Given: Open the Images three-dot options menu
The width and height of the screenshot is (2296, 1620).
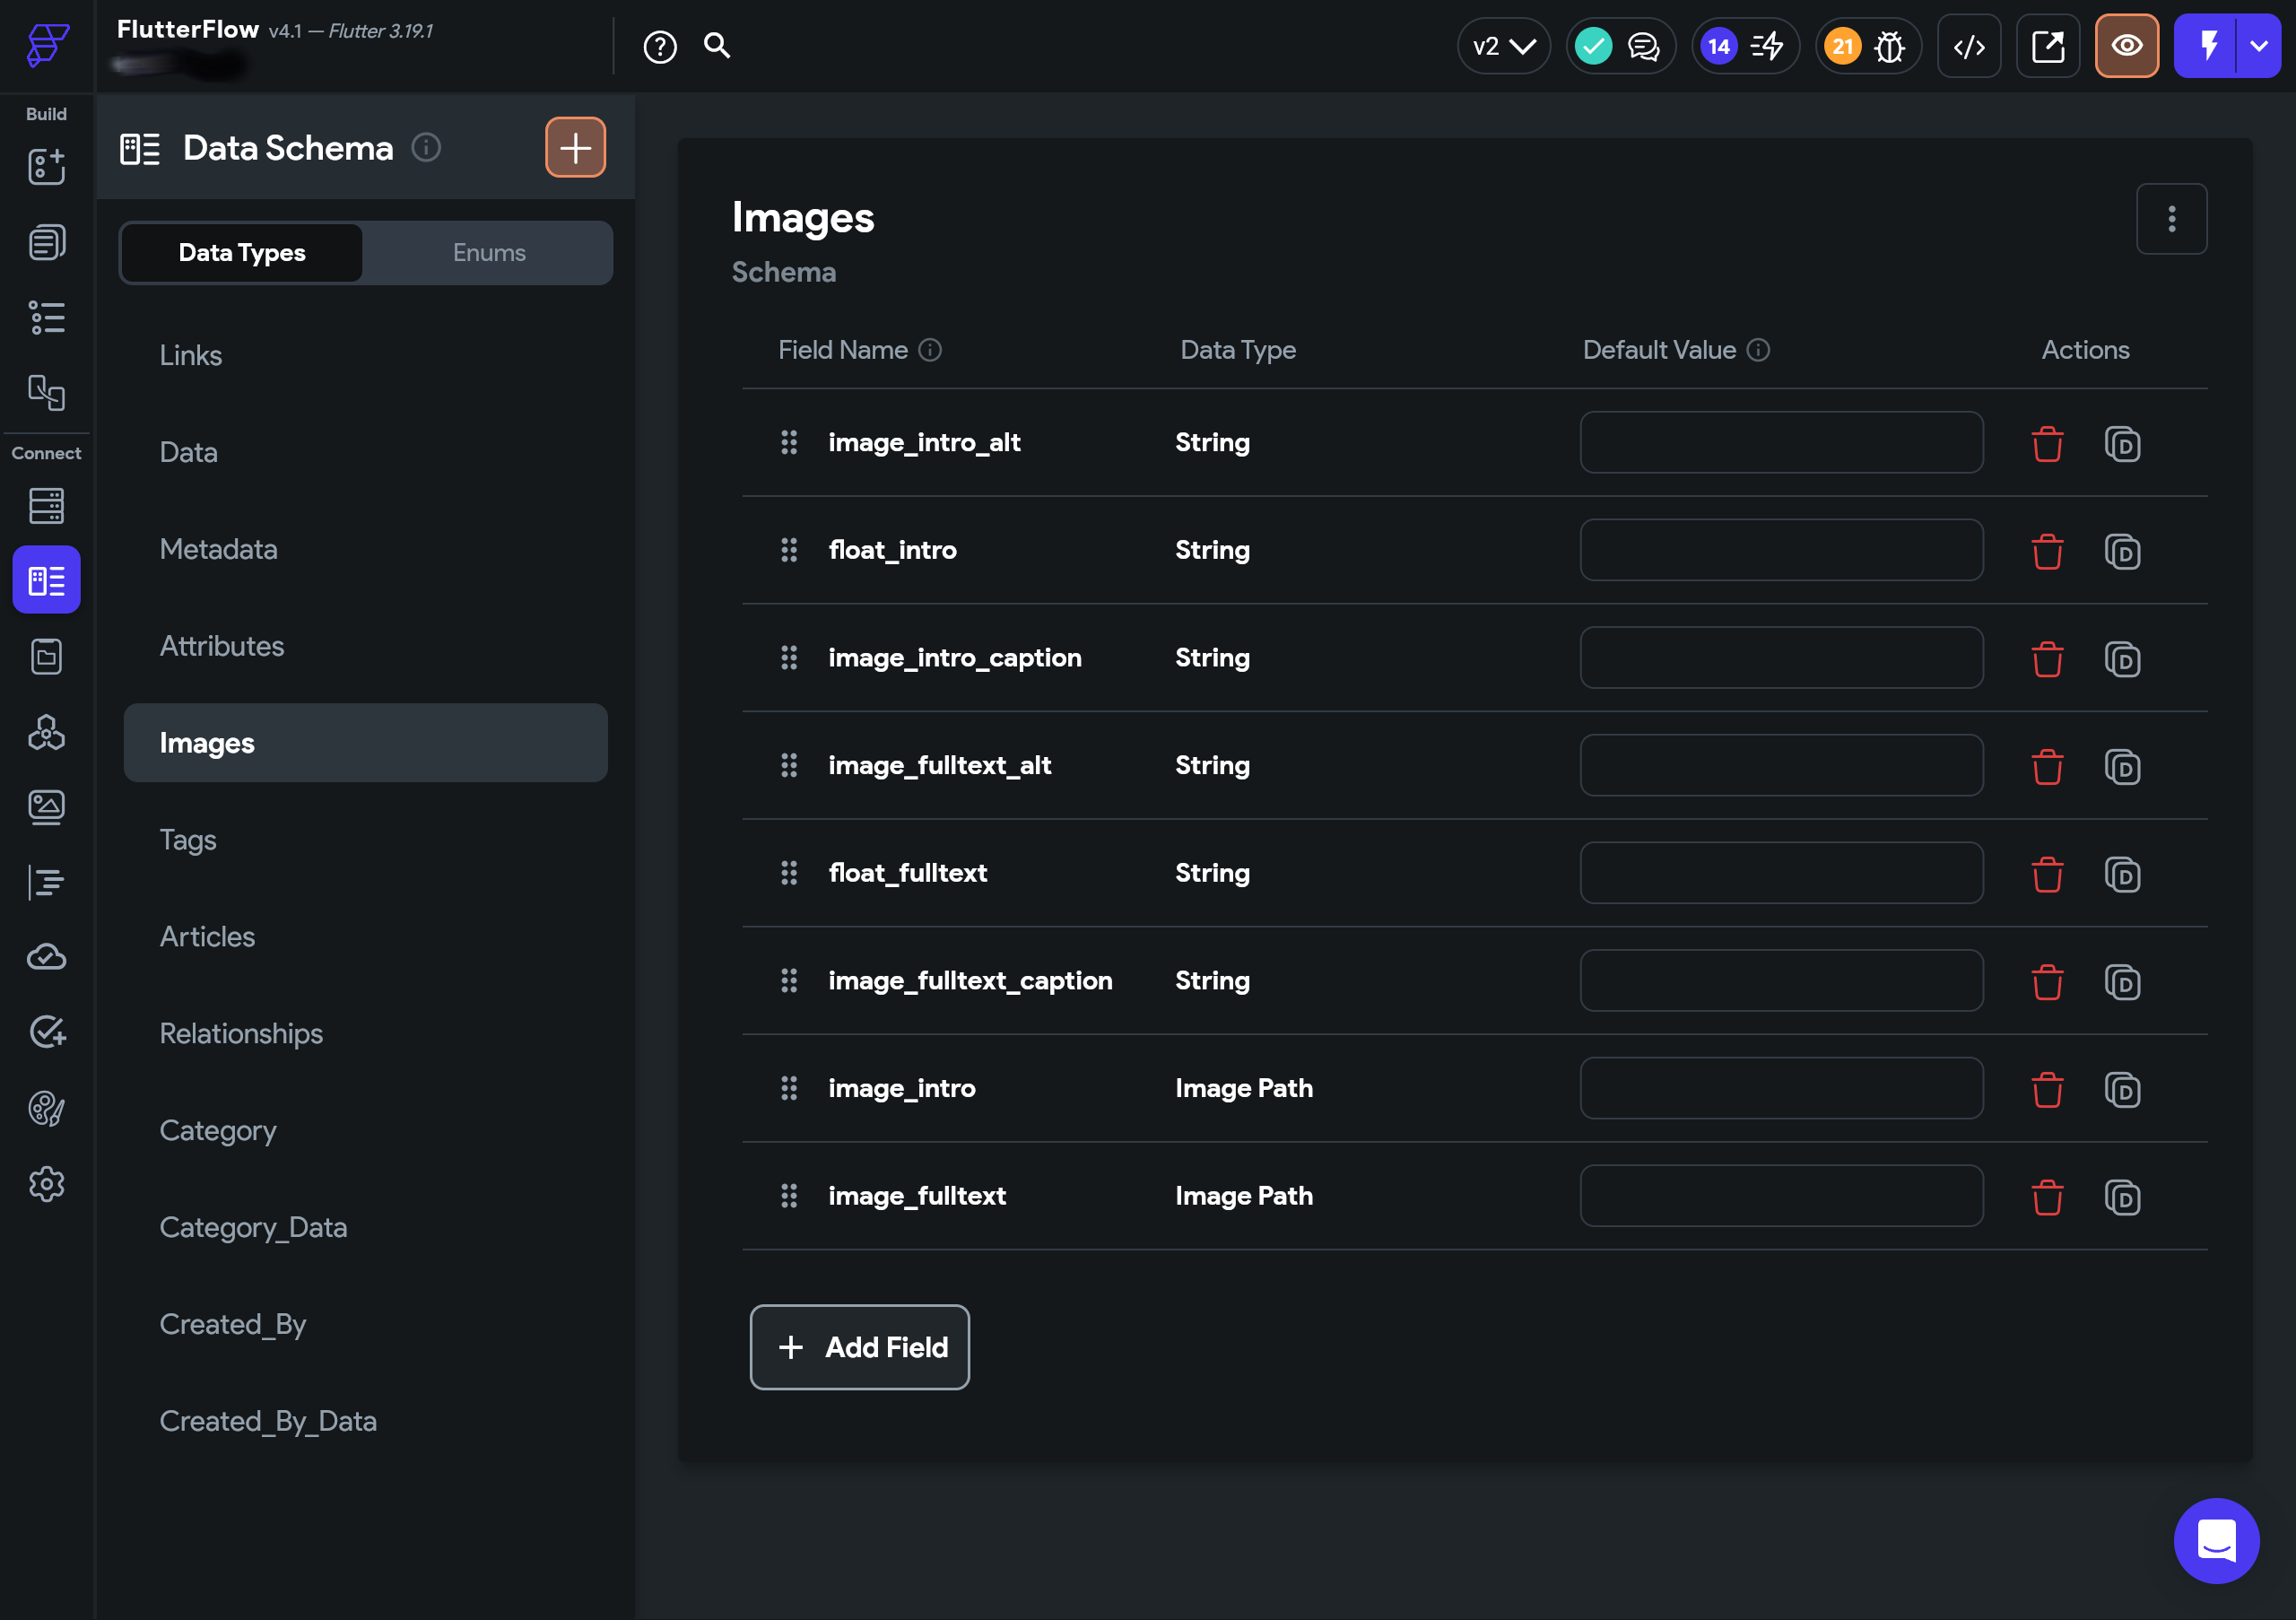Looking at the screenshot, I should pyautogui.click(x=2171, y=218).
